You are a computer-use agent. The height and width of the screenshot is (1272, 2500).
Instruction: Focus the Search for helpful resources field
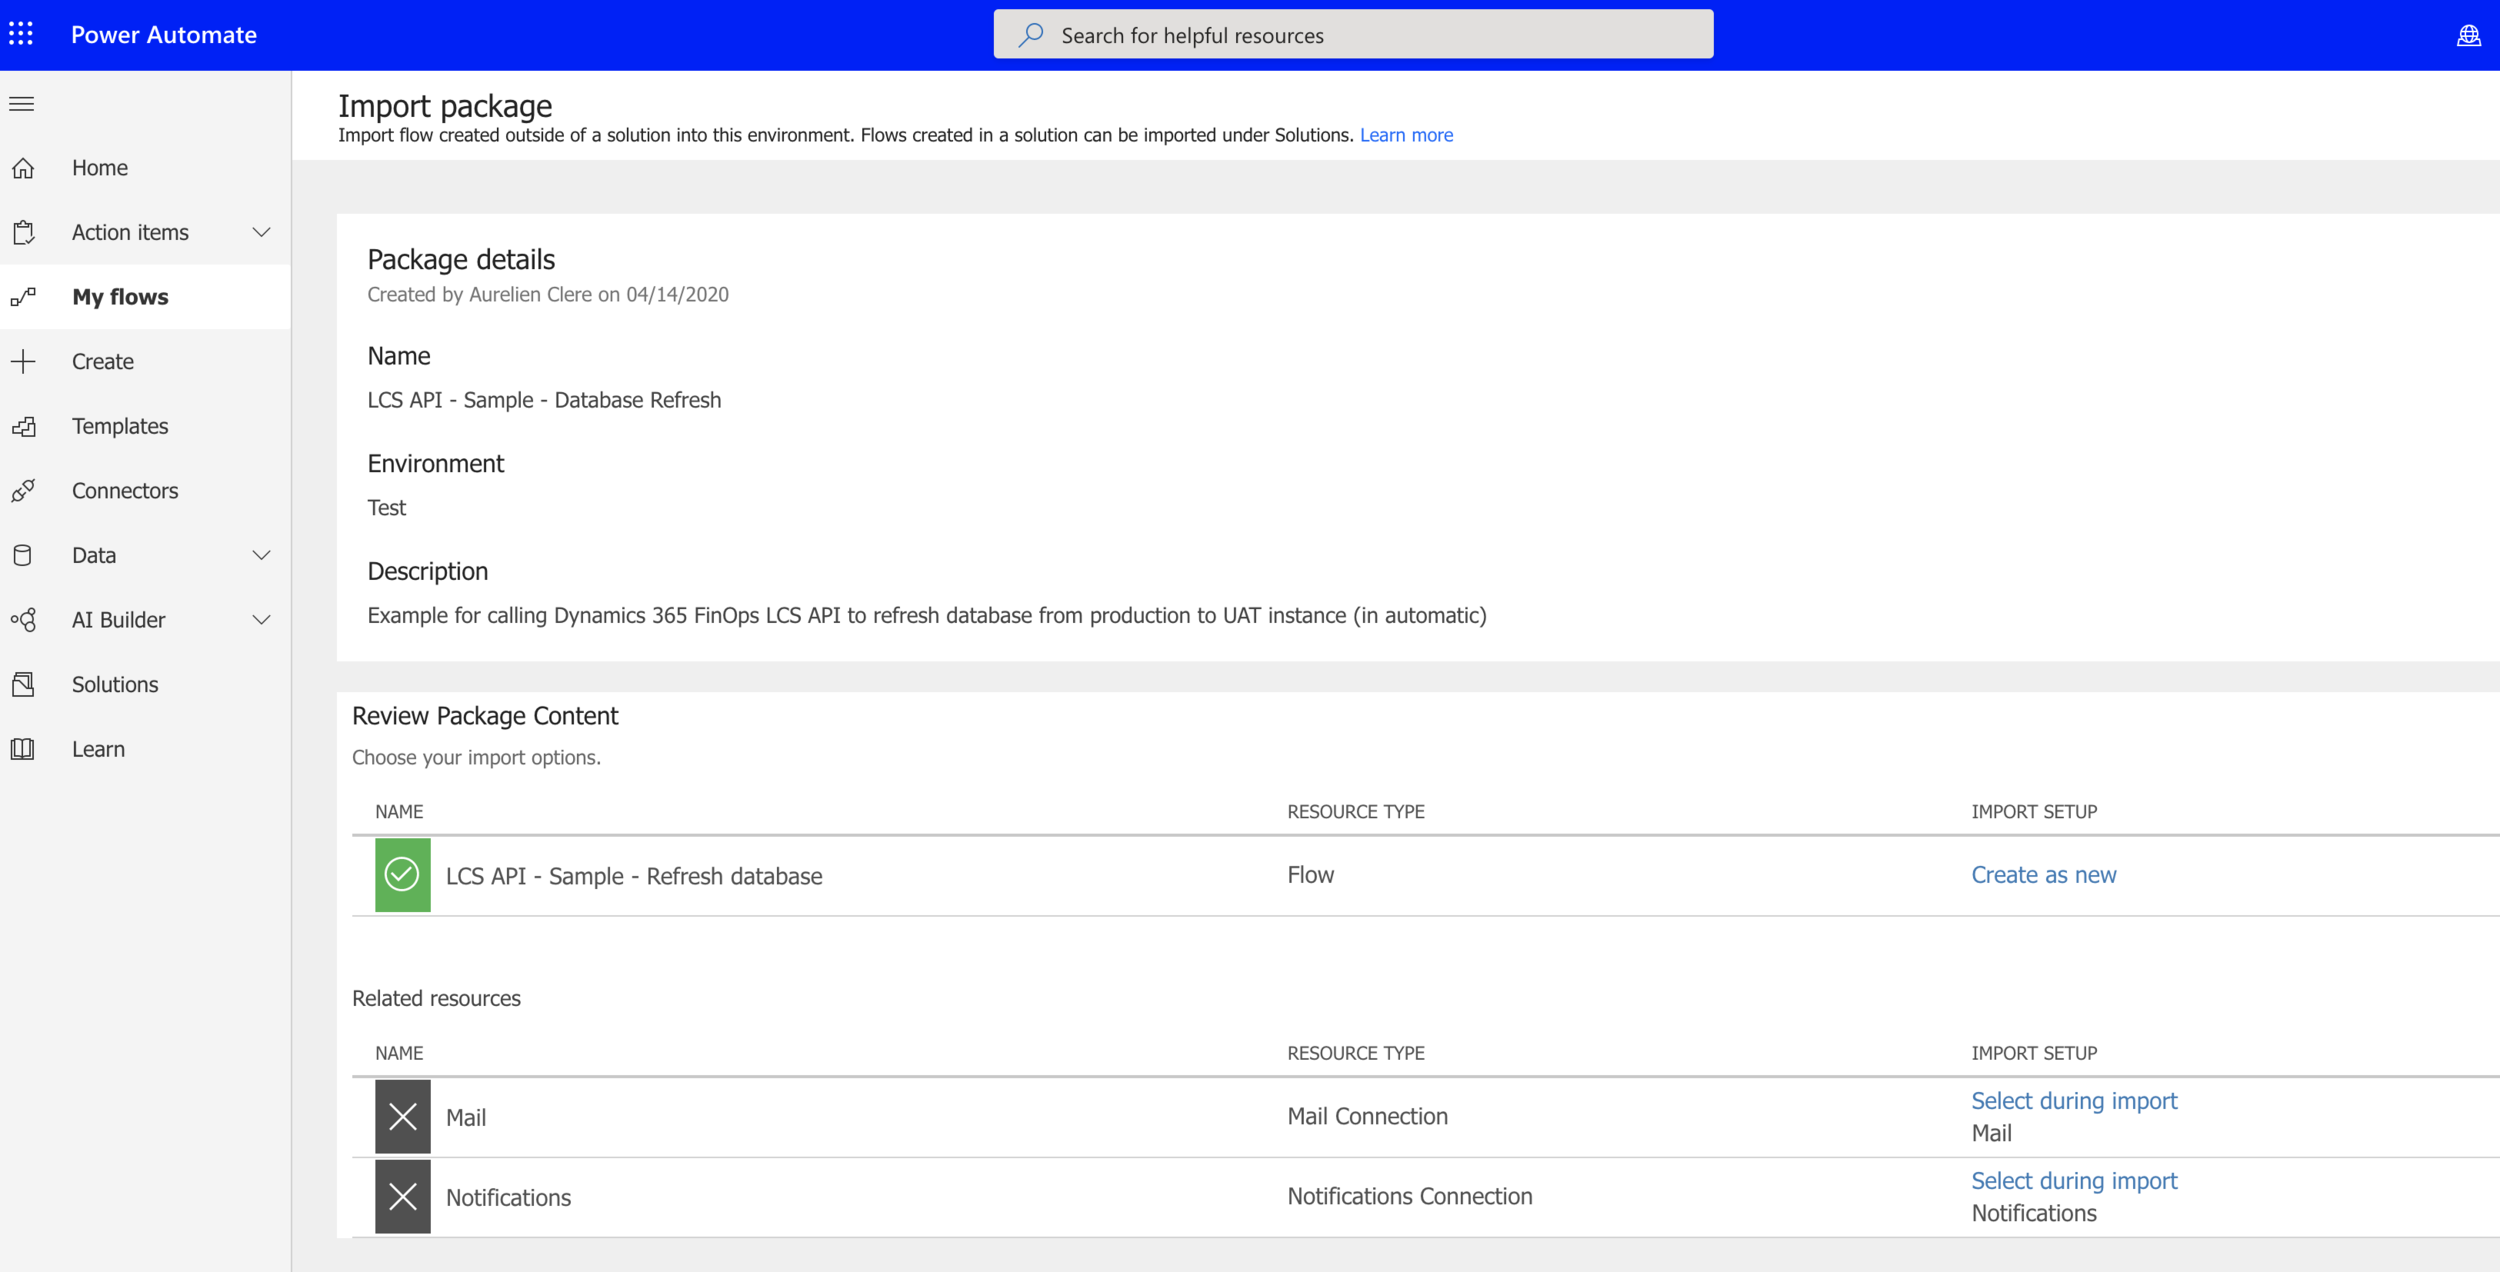point(1353,35)
